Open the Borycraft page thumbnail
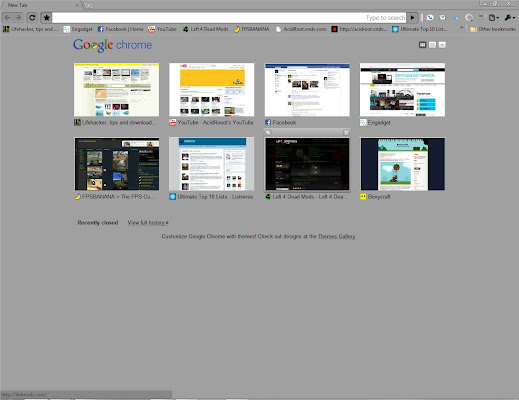Screen dimensions: 519x400 [x=402, y=164]
